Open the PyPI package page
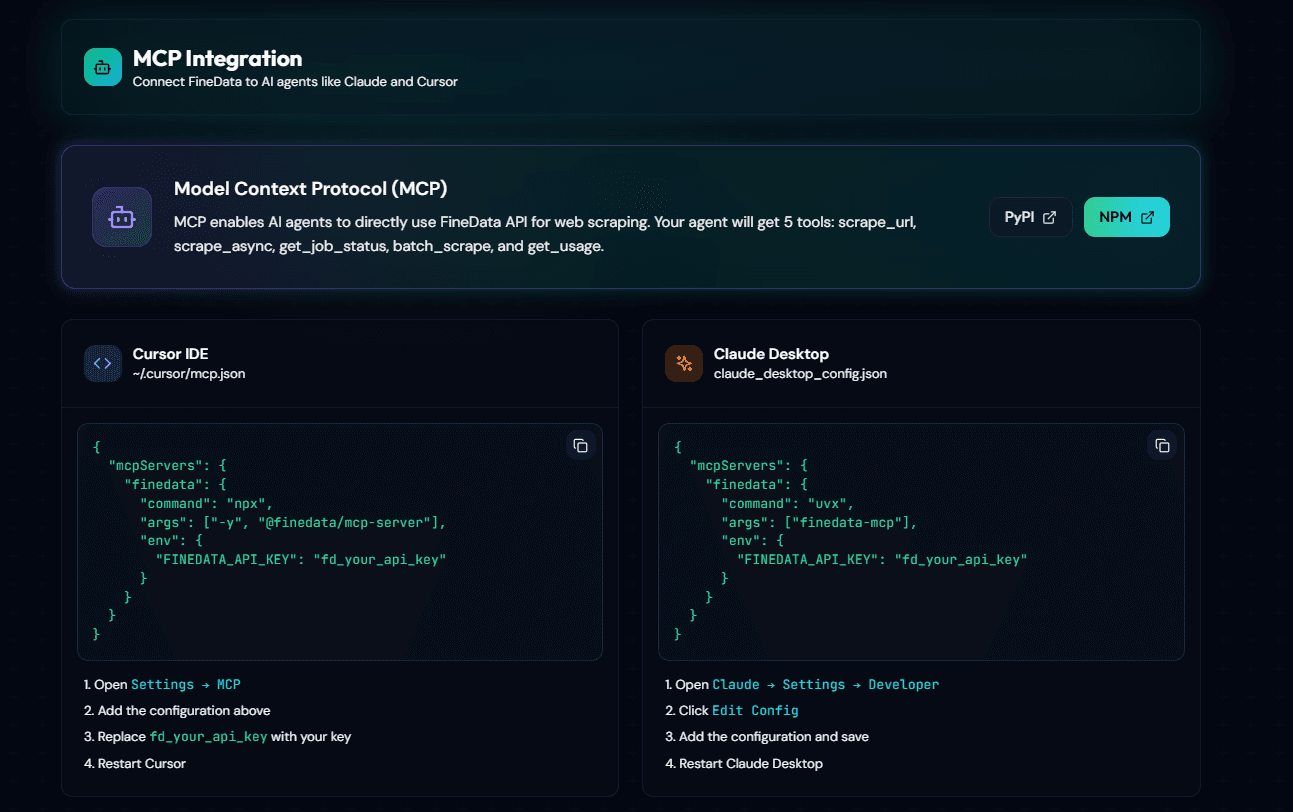Viewport: 1293px width, 812px height. [x=1030, y=216]
